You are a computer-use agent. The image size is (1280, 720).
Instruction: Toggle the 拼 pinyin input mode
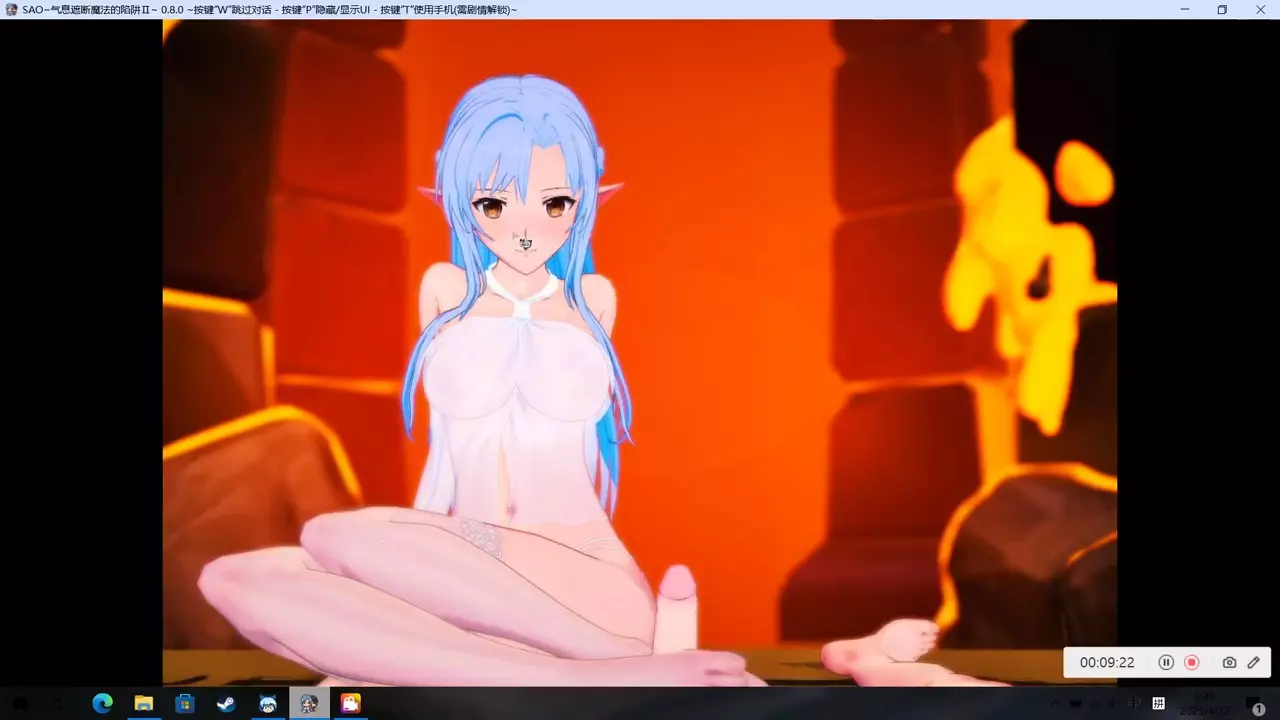[x=1160, y=703]
